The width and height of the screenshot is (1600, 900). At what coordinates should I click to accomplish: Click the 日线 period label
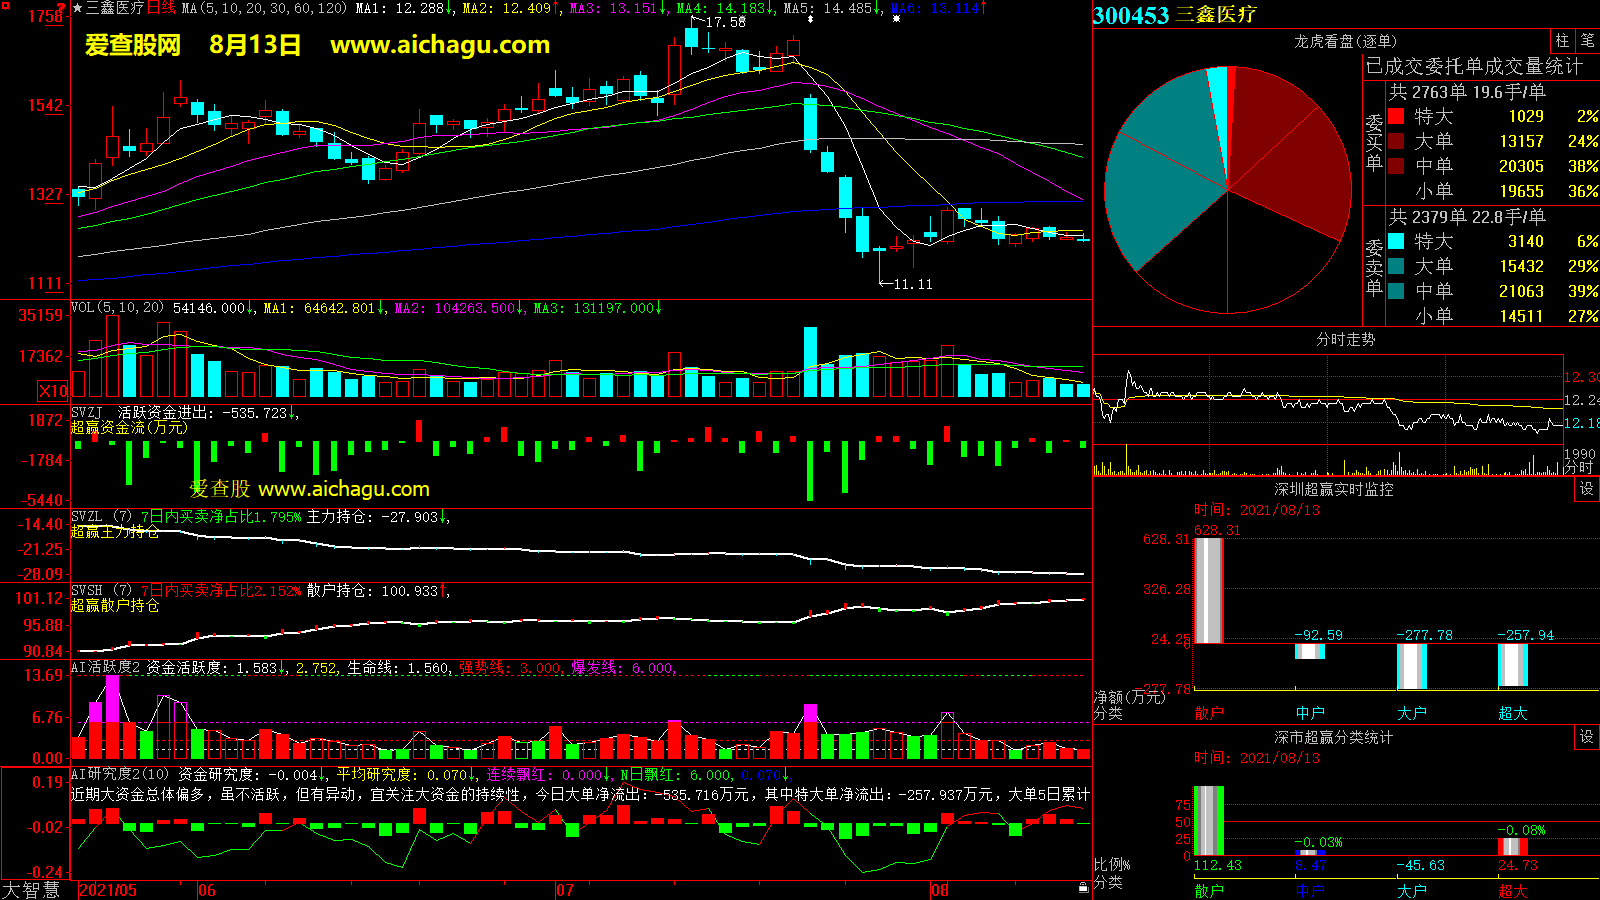(x=161, y=8)
